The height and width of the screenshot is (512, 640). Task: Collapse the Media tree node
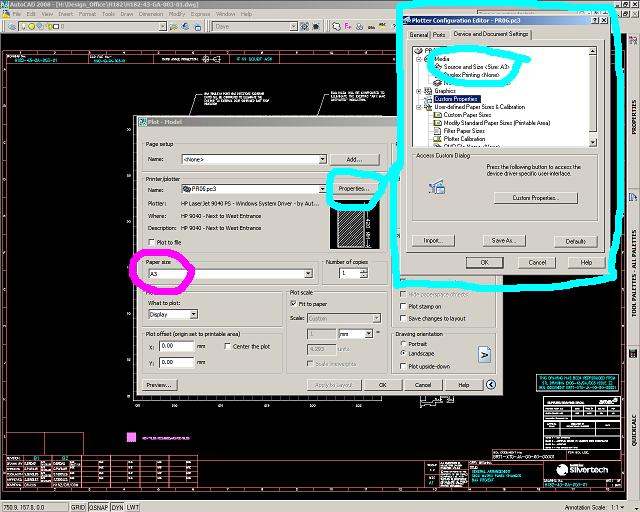[x=418, y=59]
